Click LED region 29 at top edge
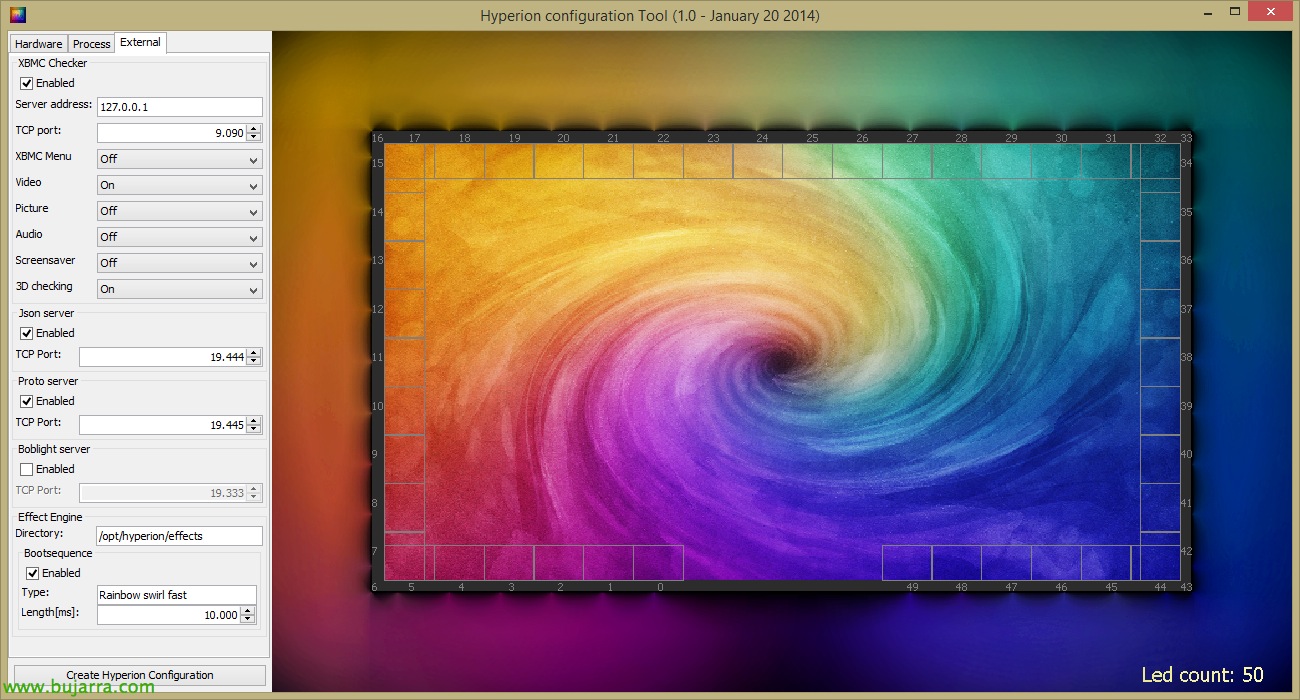The image size is (1300, 700). [x=1006, y=161]
